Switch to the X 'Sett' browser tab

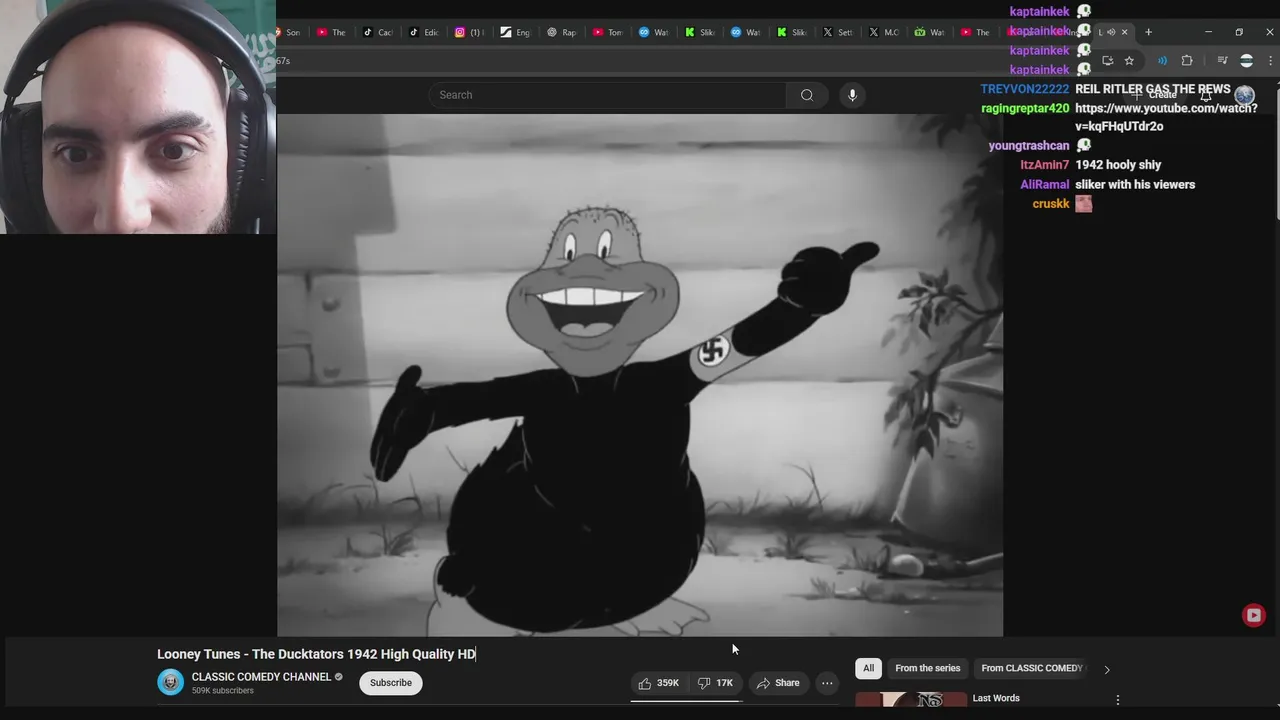[x=837, y=32]
